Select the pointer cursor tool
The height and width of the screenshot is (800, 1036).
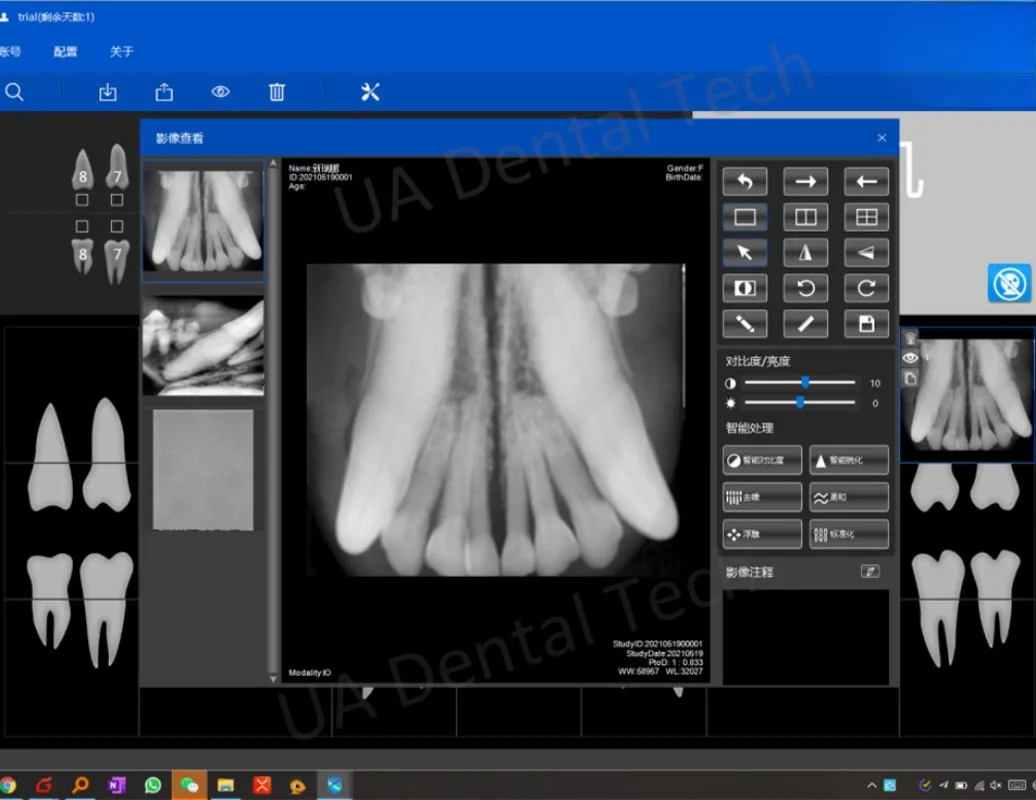745,253
